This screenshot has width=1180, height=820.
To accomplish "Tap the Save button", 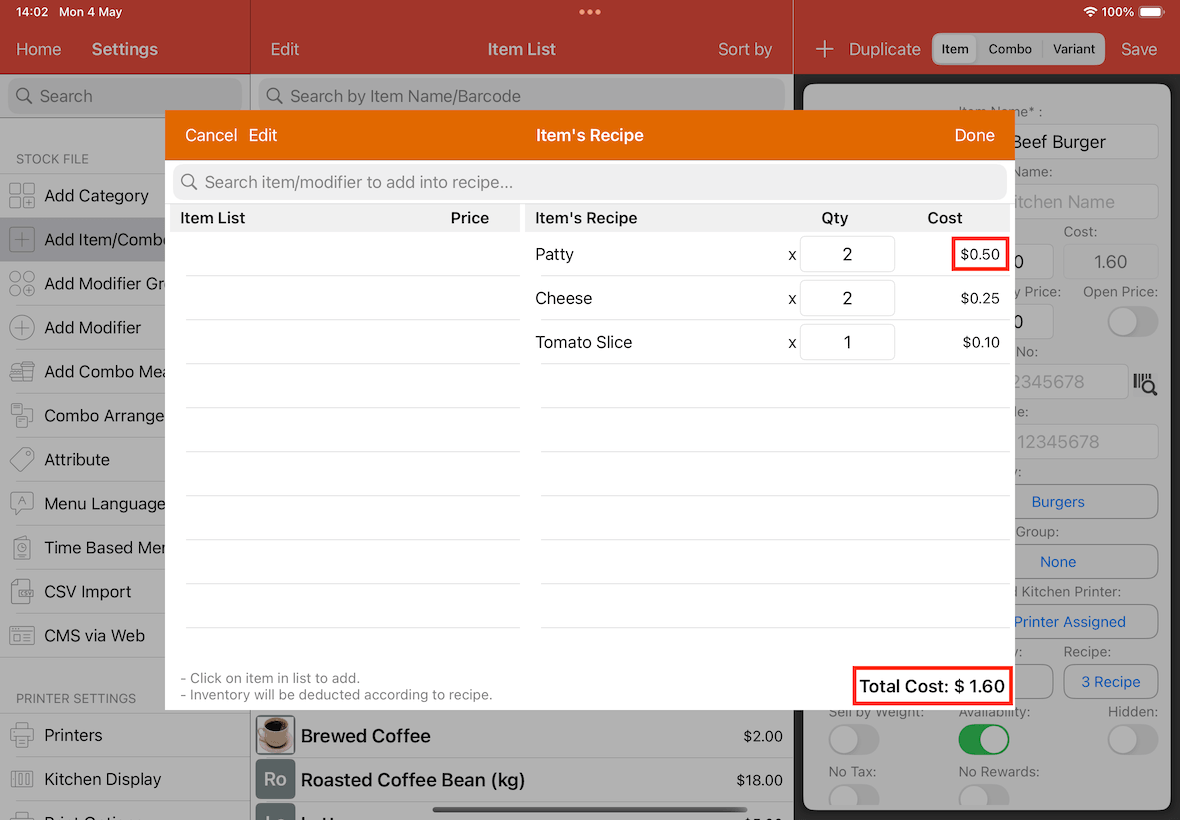I will (x=1139, y=49).
